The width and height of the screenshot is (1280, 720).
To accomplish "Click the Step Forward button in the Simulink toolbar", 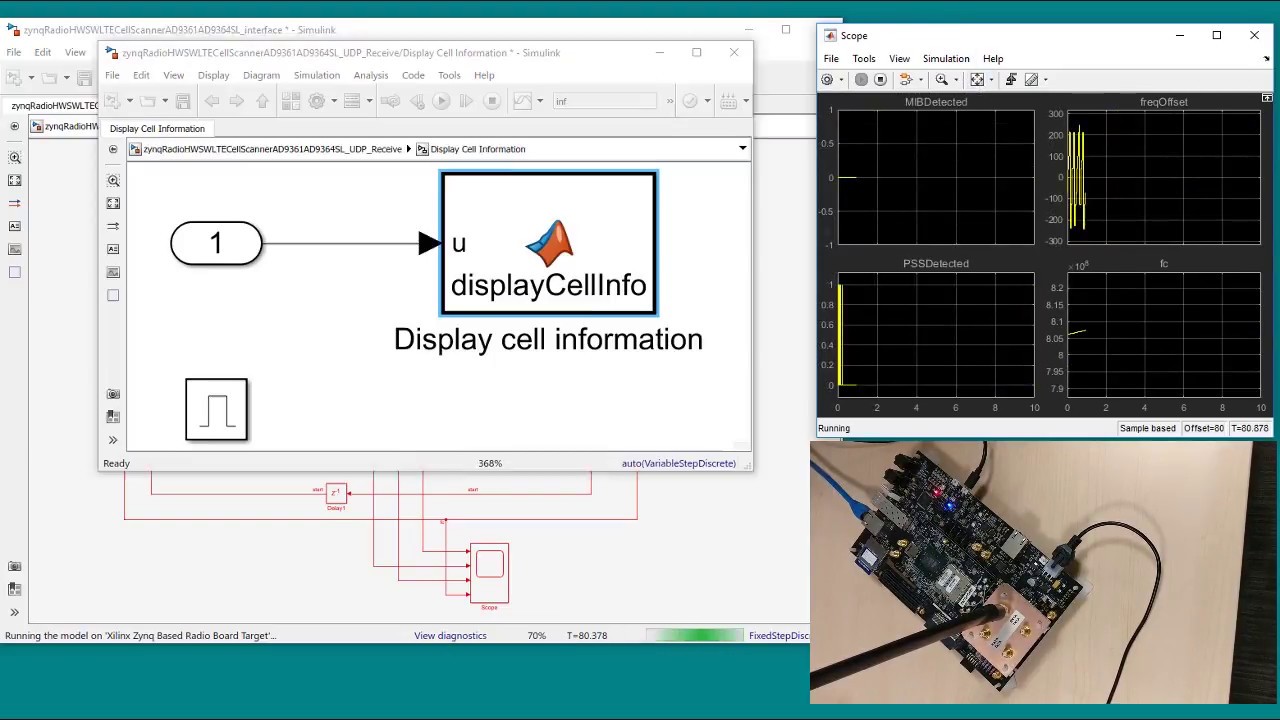I will pyautogui.click(x=466, y=101).
